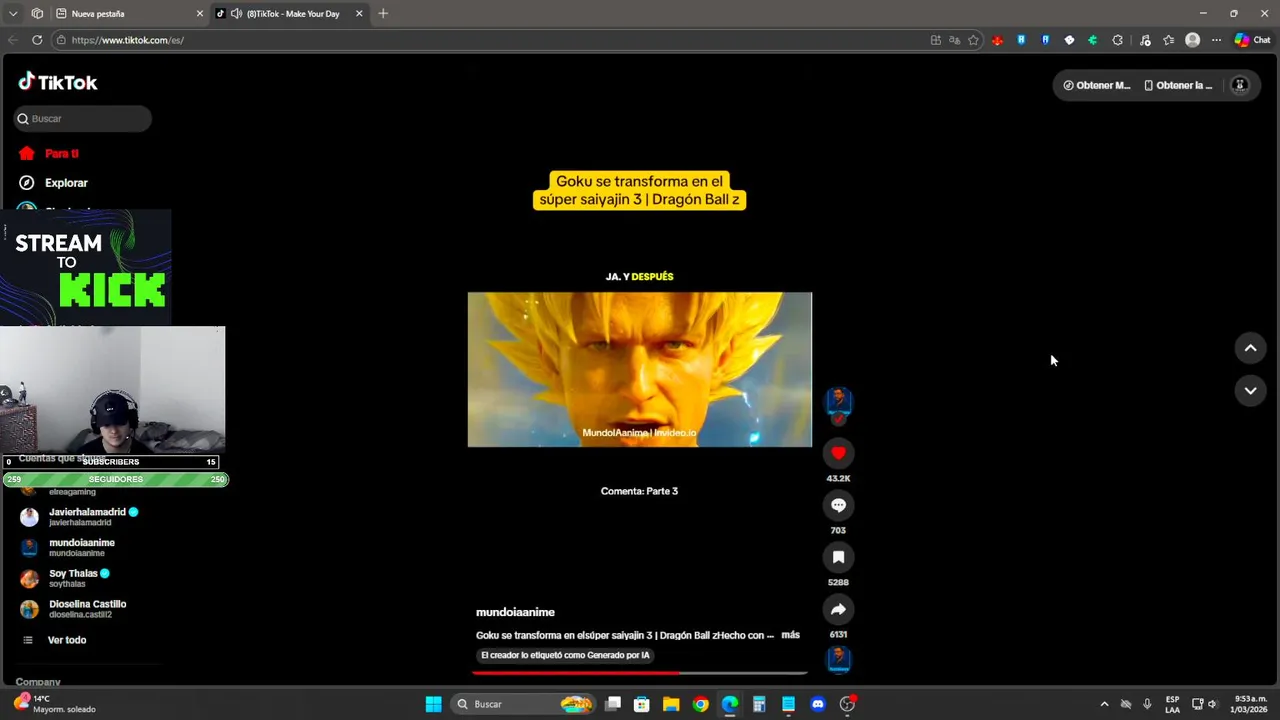The image size is (1280, 720).
Task: Click the Generado por IA label
Action: (565, 655)
